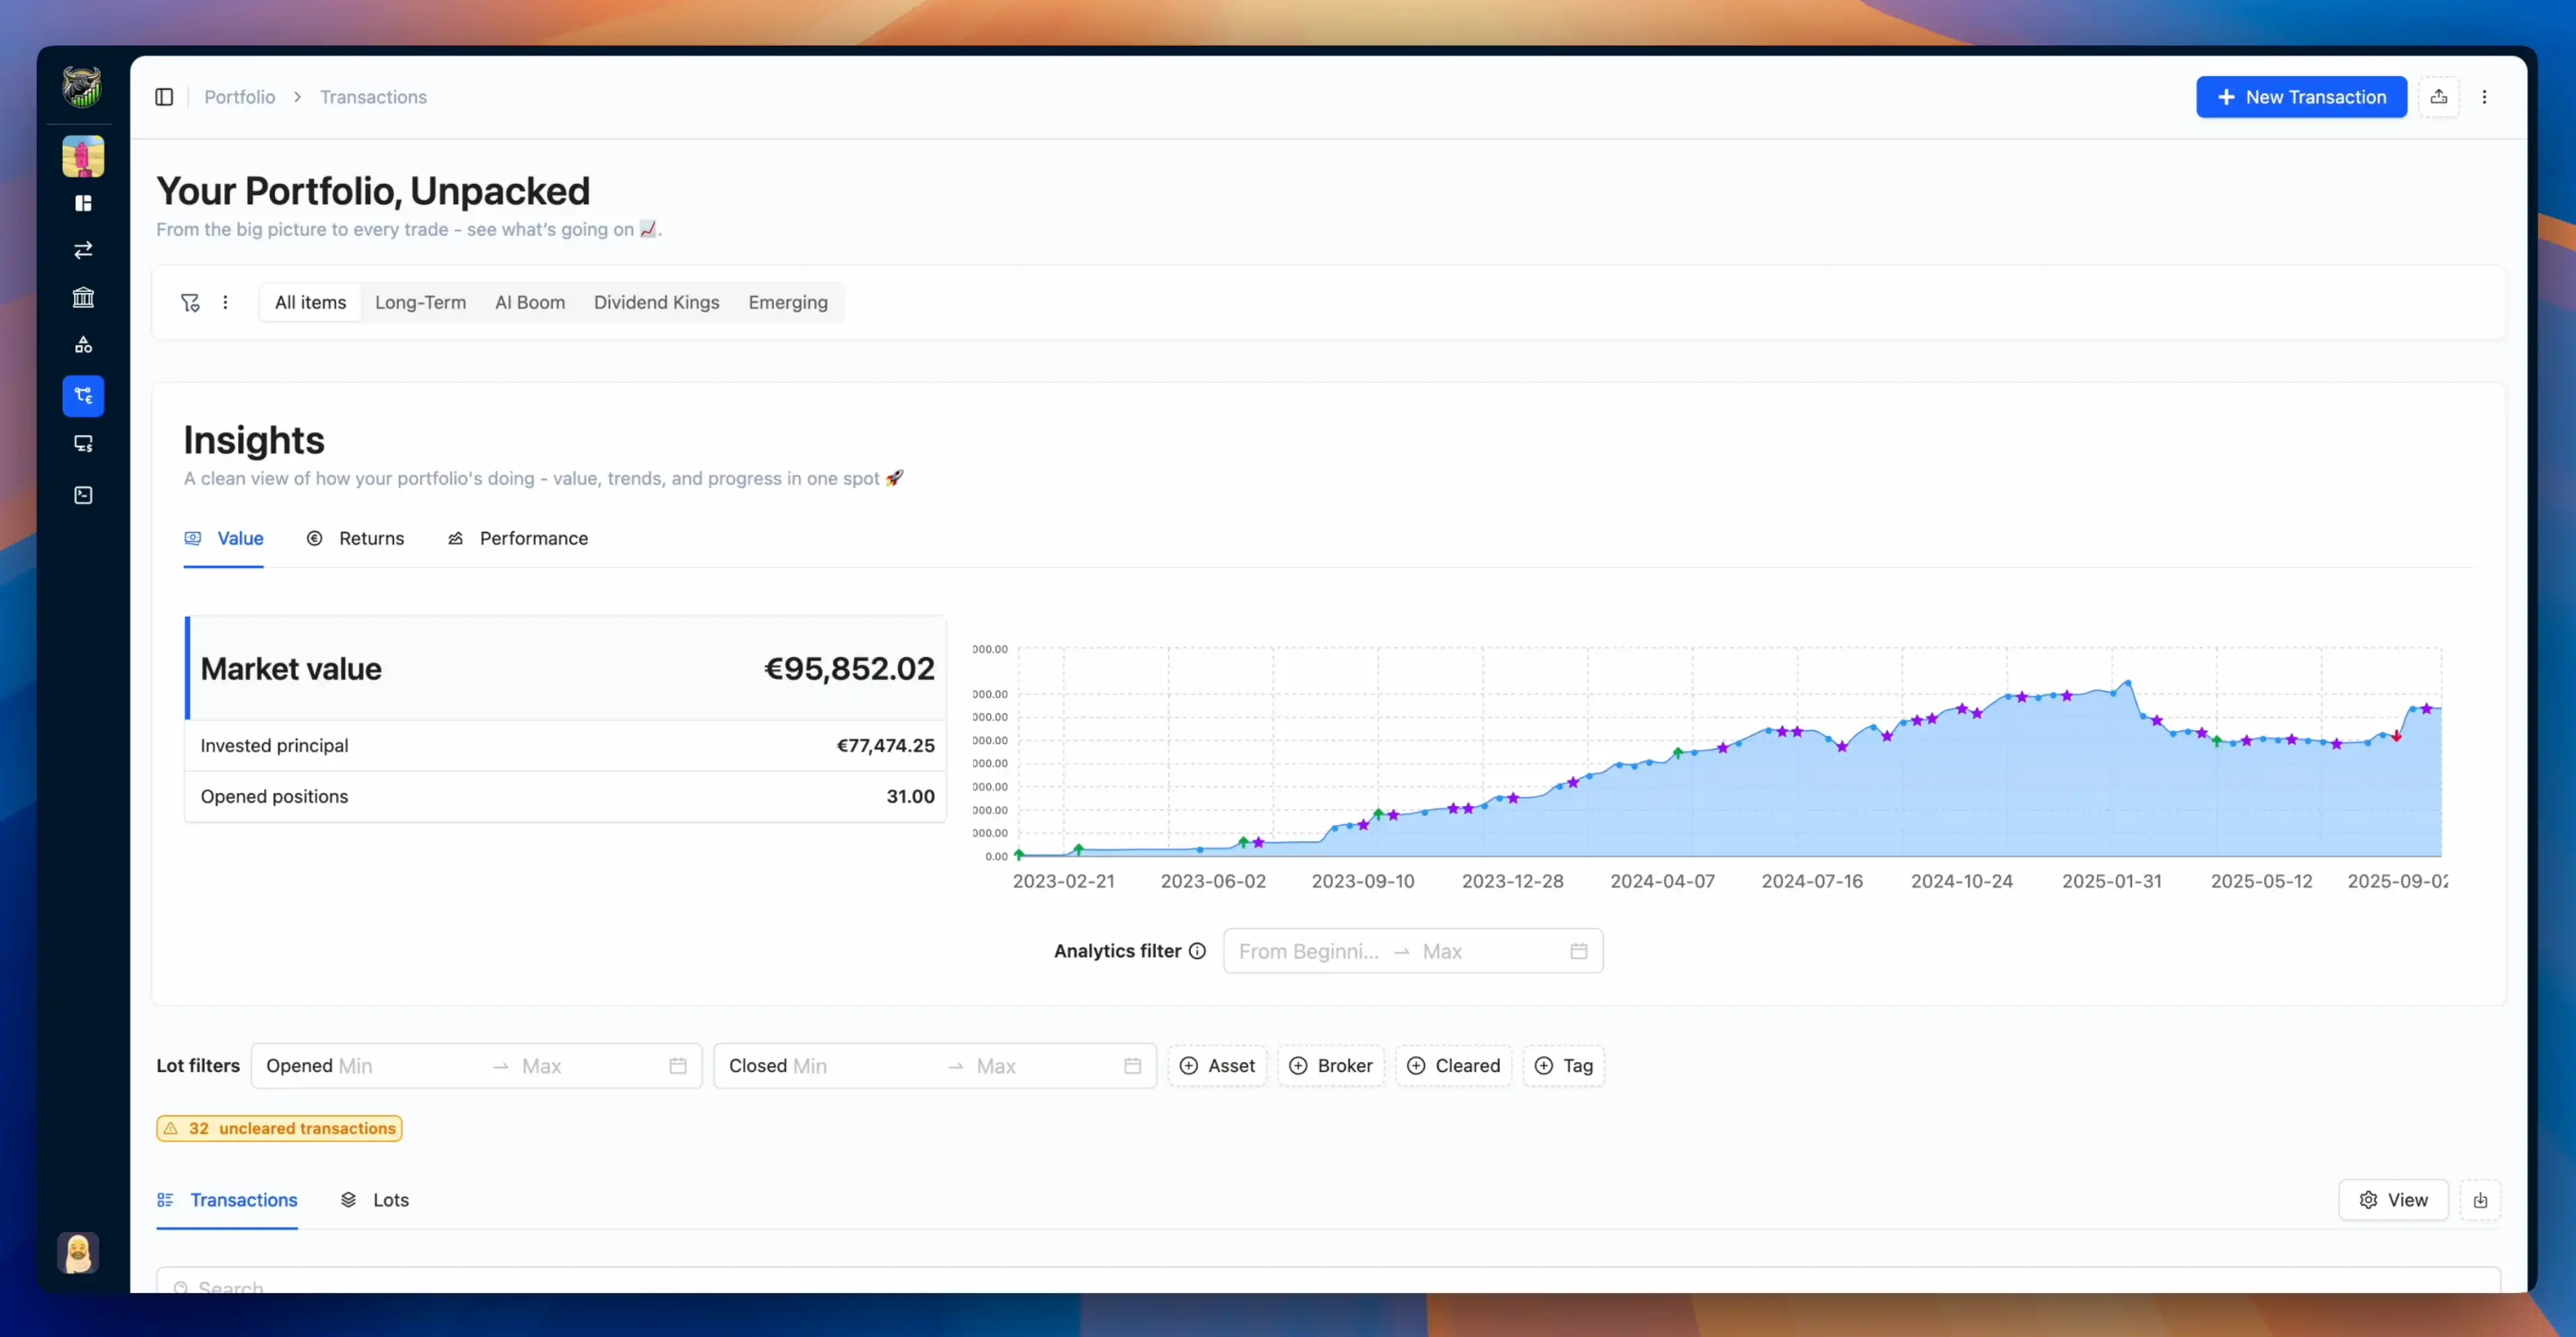Open the terminal console sidebar icon
This screenshot has height=1337, width=2576.
click(83, 495)
